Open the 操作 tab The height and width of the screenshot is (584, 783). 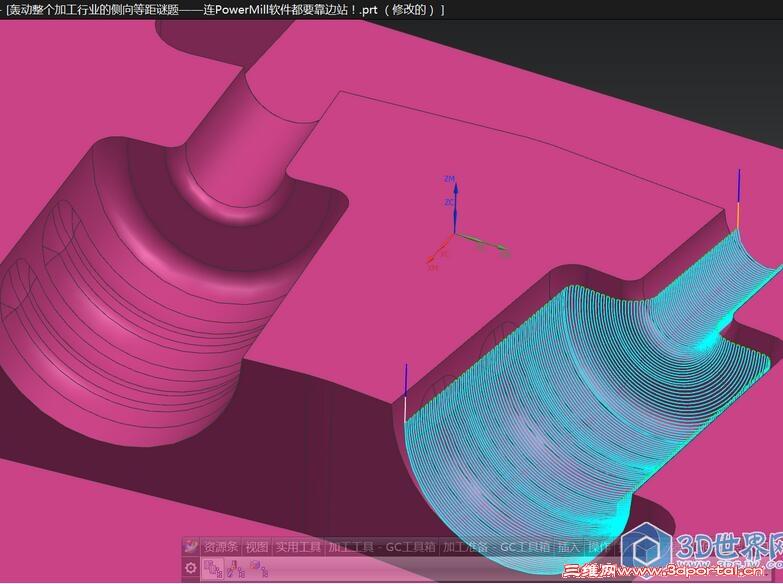(598, 547)
